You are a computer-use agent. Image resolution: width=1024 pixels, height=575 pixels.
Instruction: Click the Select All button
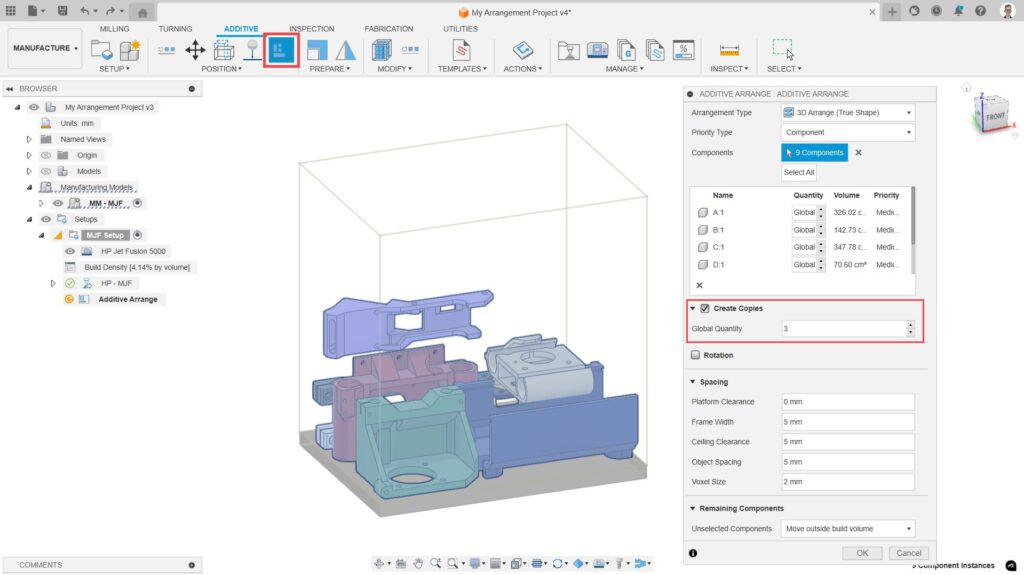[798, 172]
